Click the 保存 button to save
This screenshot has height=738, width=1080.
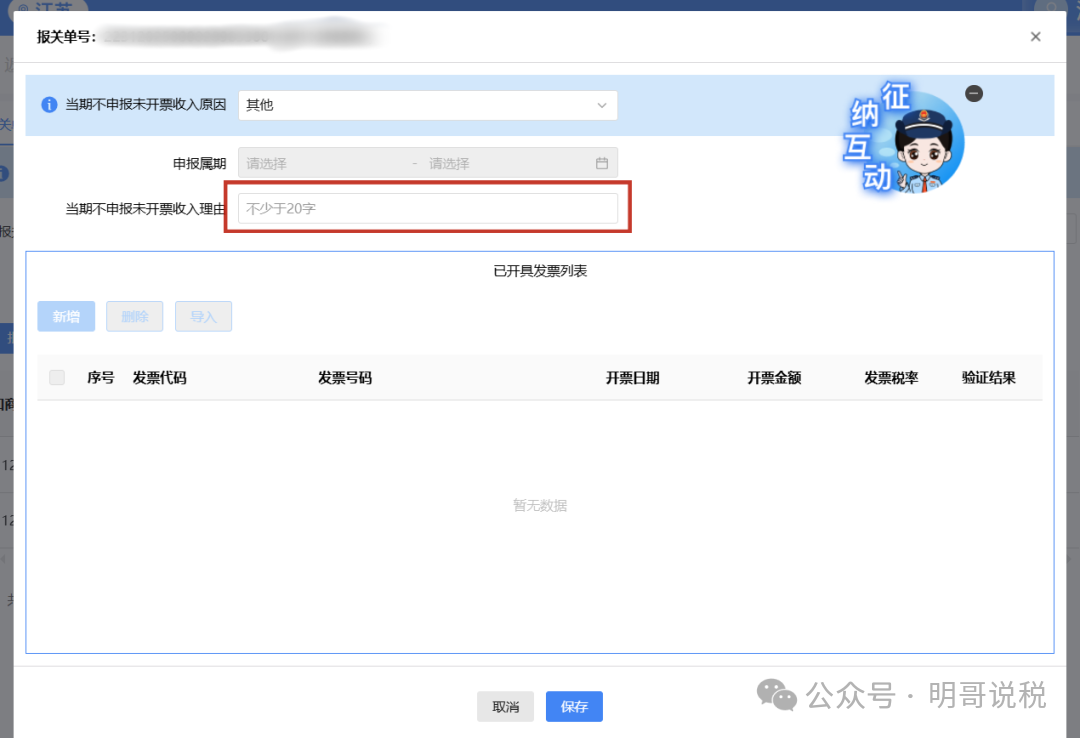click(573, 706)
